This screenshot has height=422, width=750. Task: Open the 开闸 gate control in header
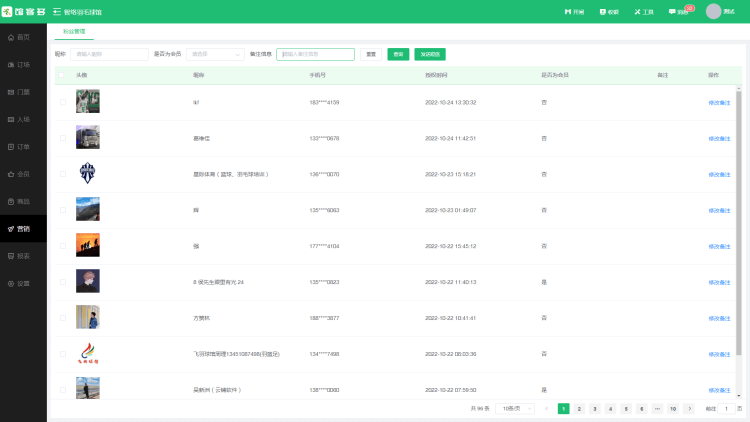[x=573, y=12]
